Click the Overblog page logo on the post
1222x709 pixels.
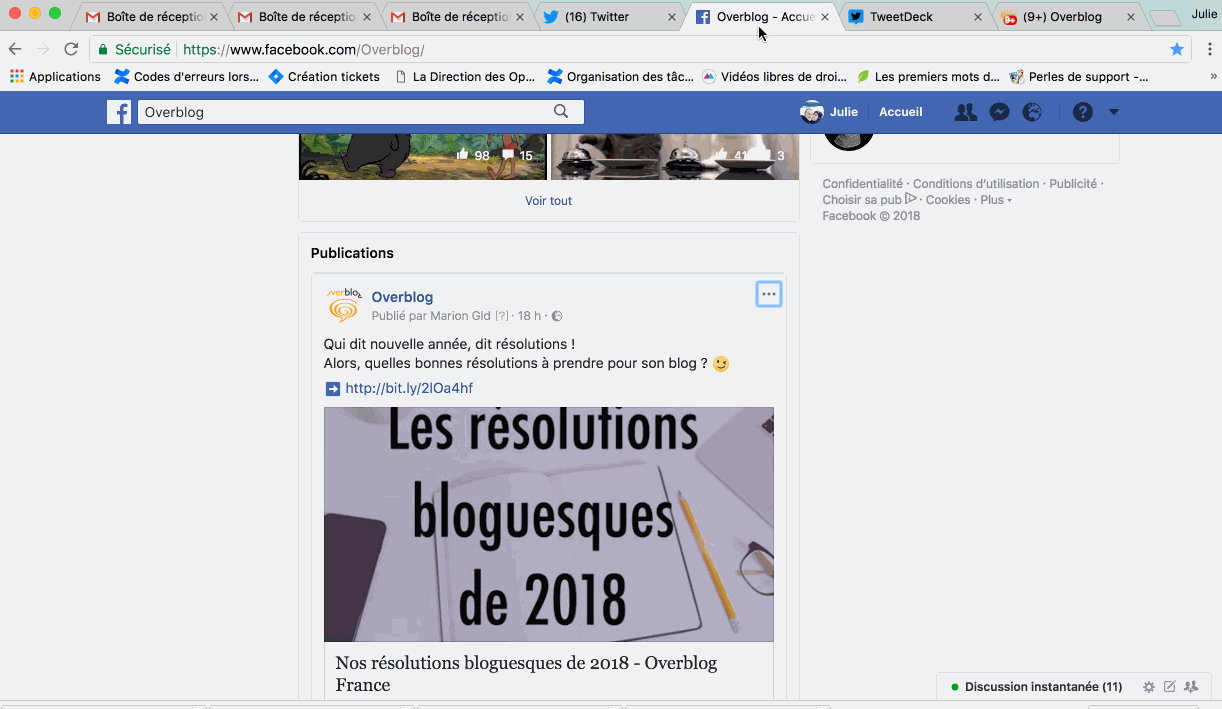343,305
